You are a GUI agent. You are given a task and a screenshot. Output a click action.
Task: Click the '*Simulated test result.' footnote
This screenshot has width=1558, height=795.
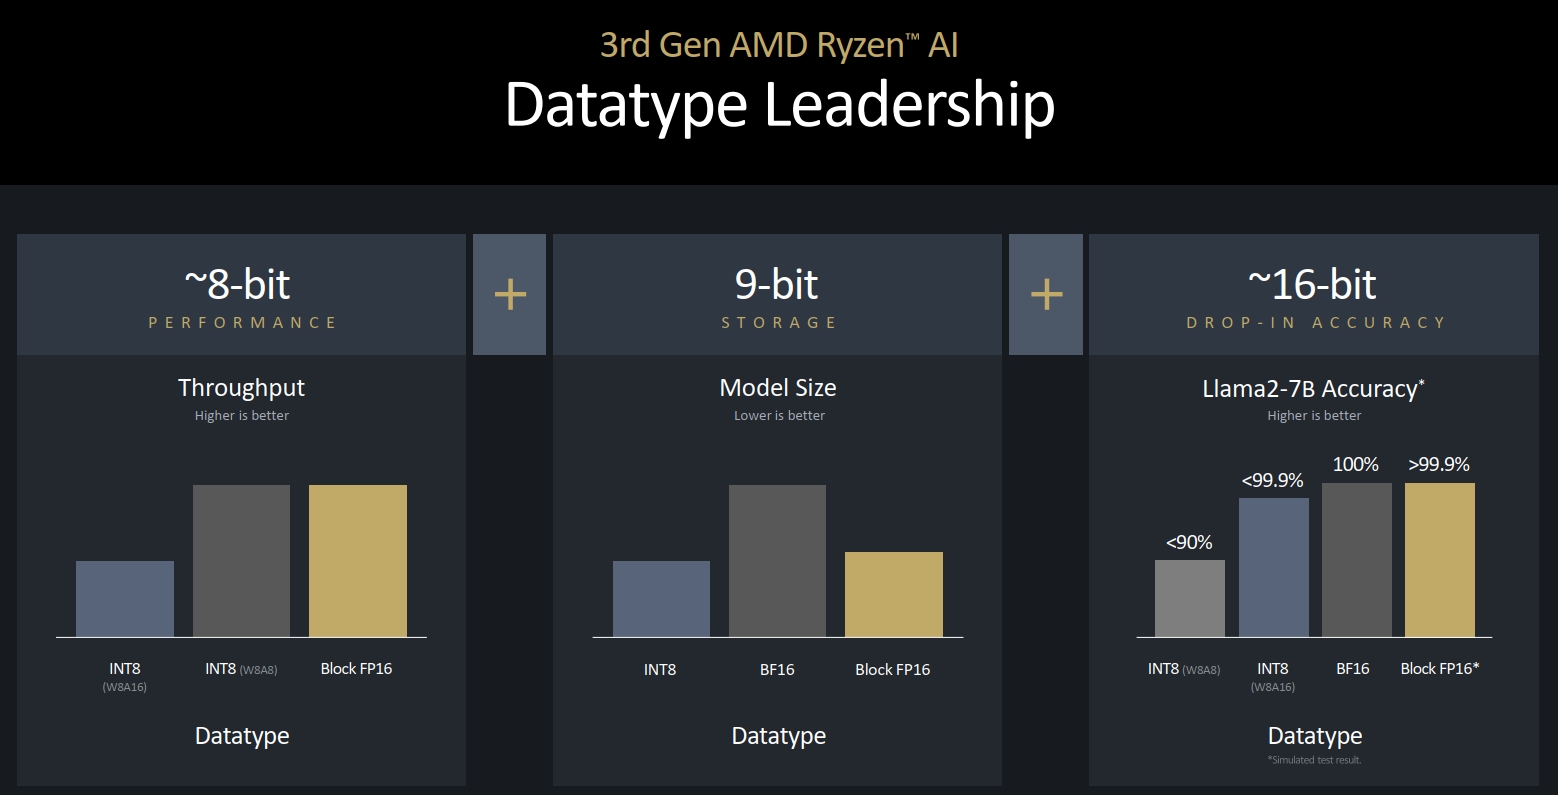(x=1315, y=760)
